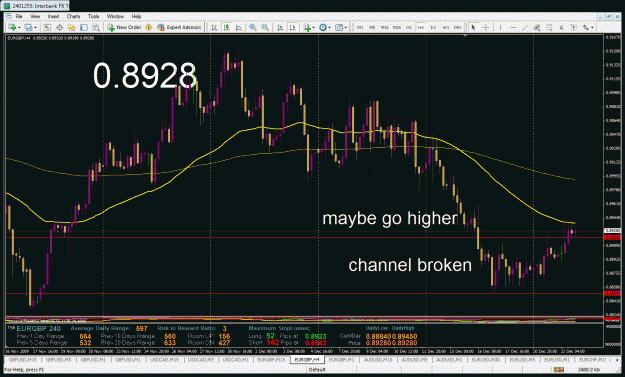625x377 pixels.
Task: Open the Help menu
Action: pos(136,16)
